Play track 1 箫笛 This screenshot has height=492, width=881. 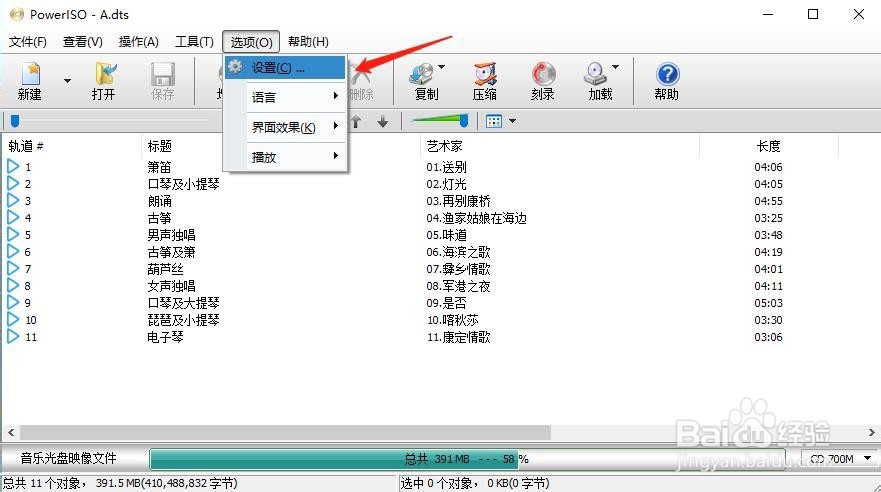coord(13,166)
